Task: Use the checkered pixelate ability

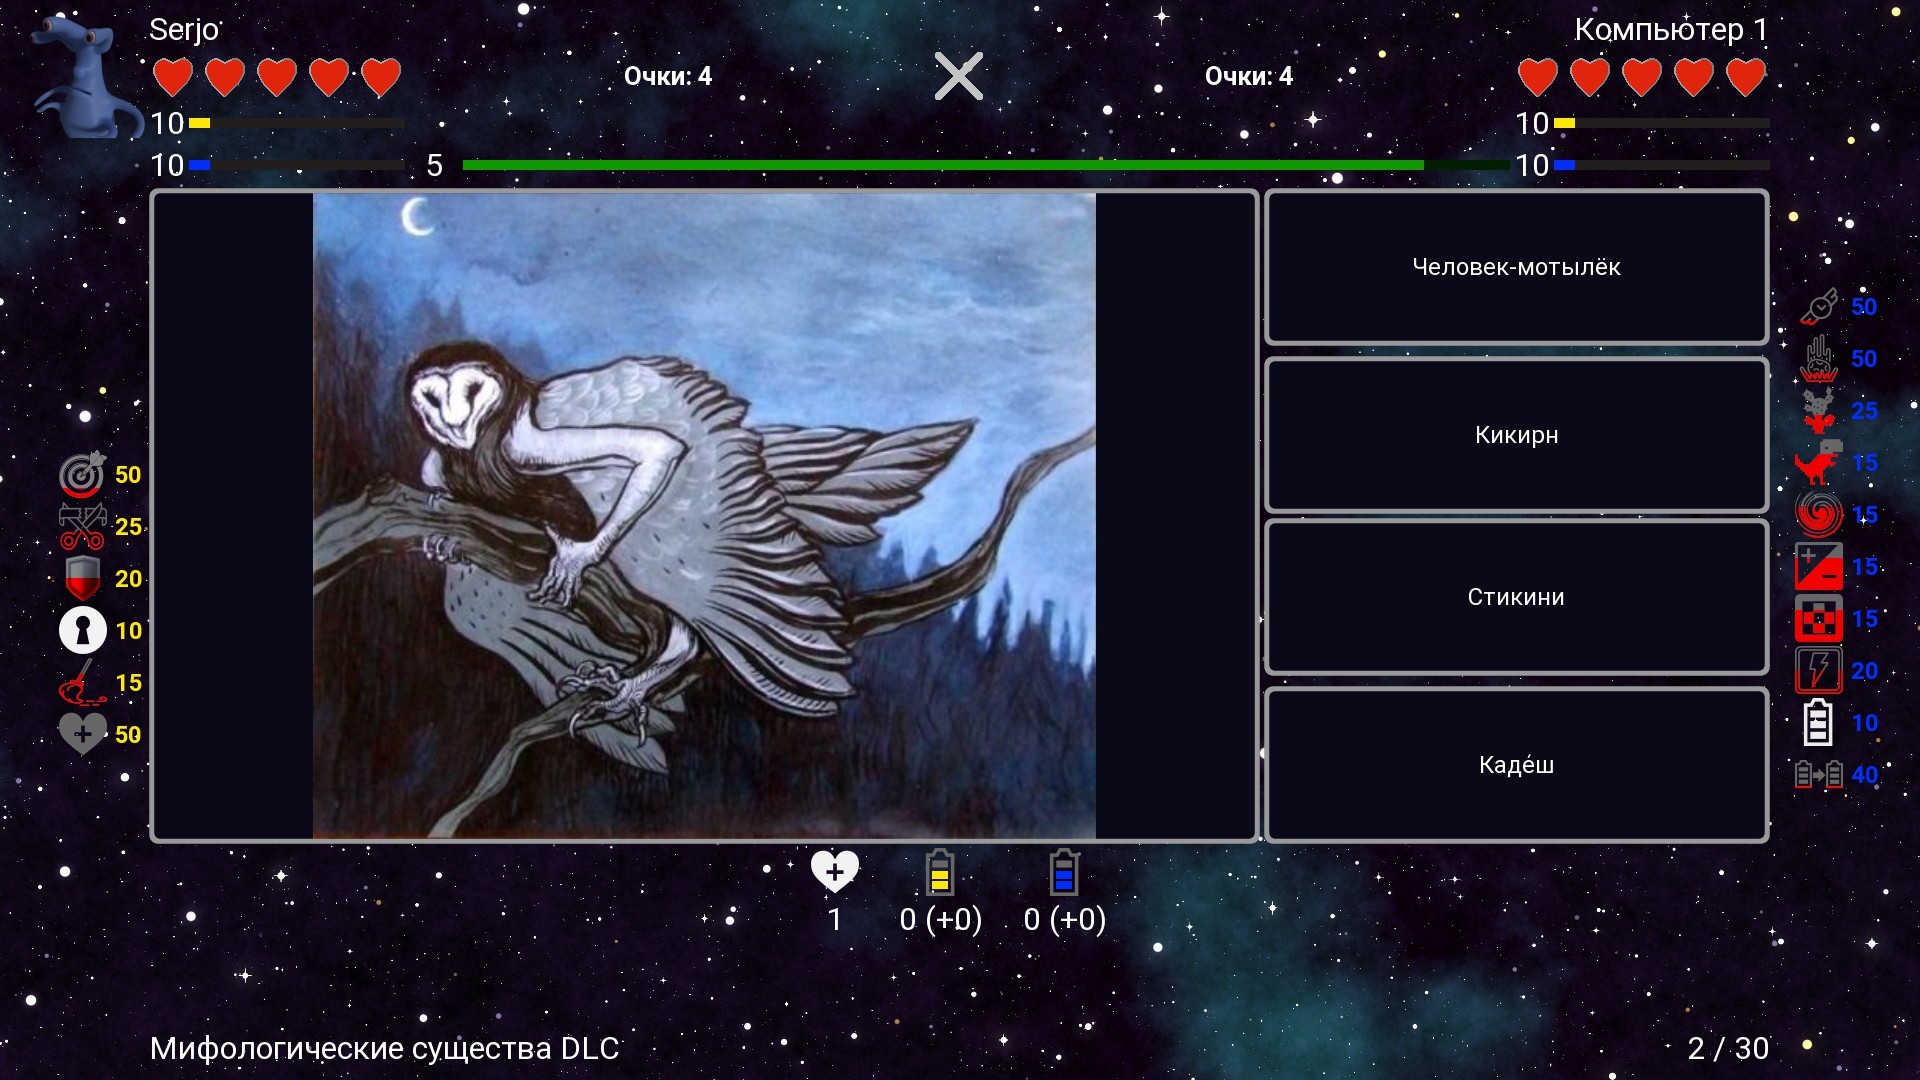Action: [1819, 619]
